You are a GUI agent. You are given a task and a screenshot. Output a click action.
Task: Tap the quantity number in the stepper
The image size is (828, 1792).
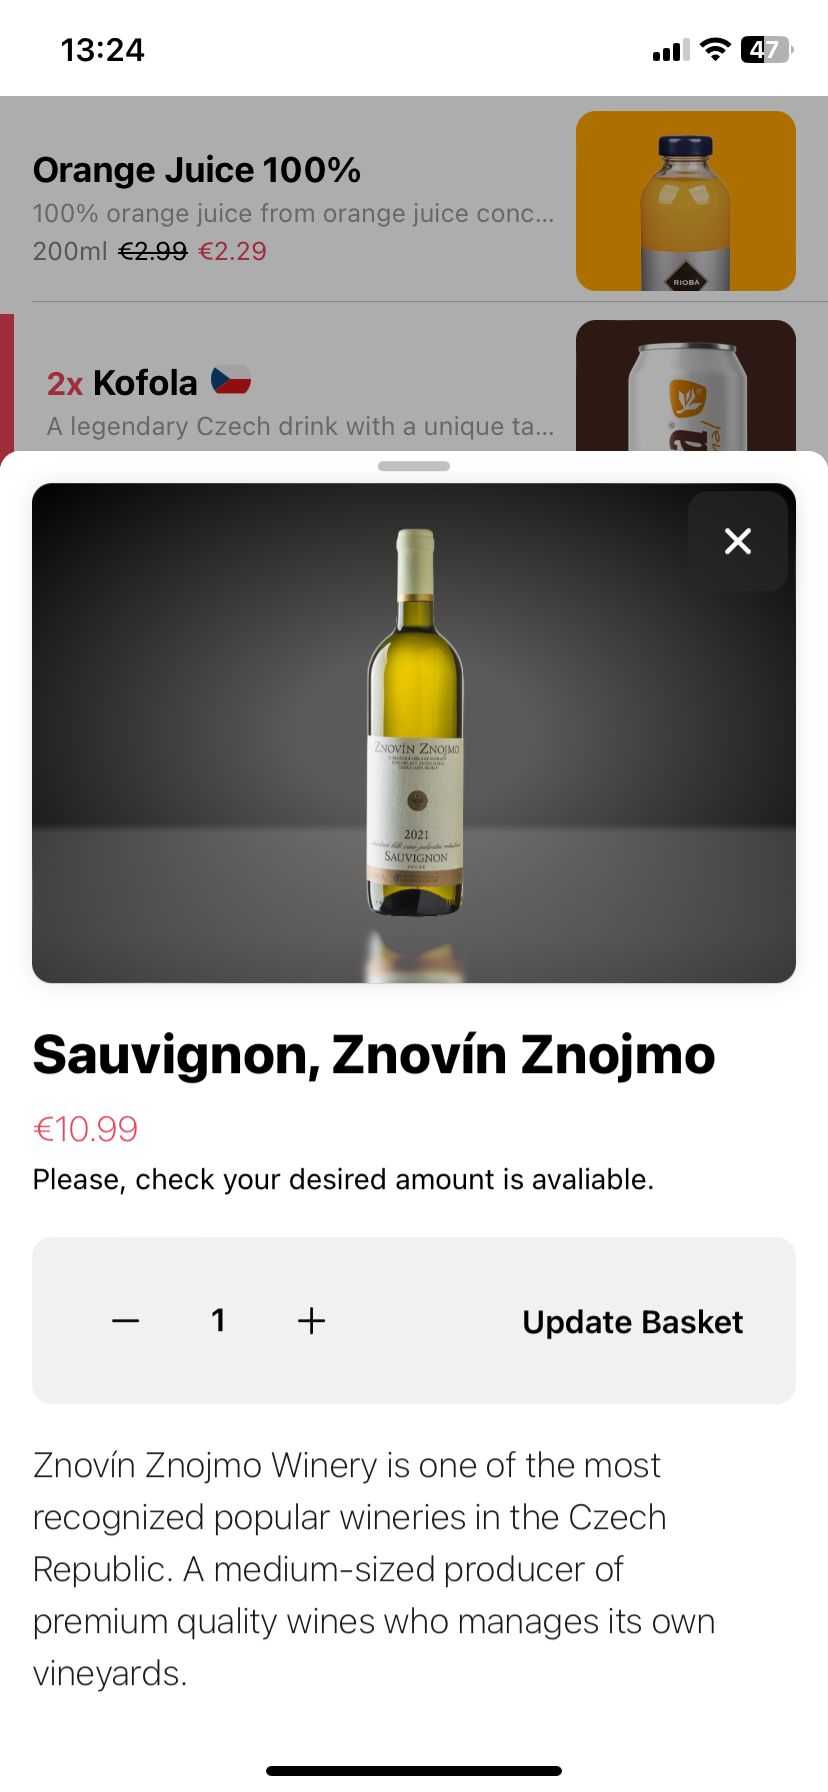(x=218, y=1321)
